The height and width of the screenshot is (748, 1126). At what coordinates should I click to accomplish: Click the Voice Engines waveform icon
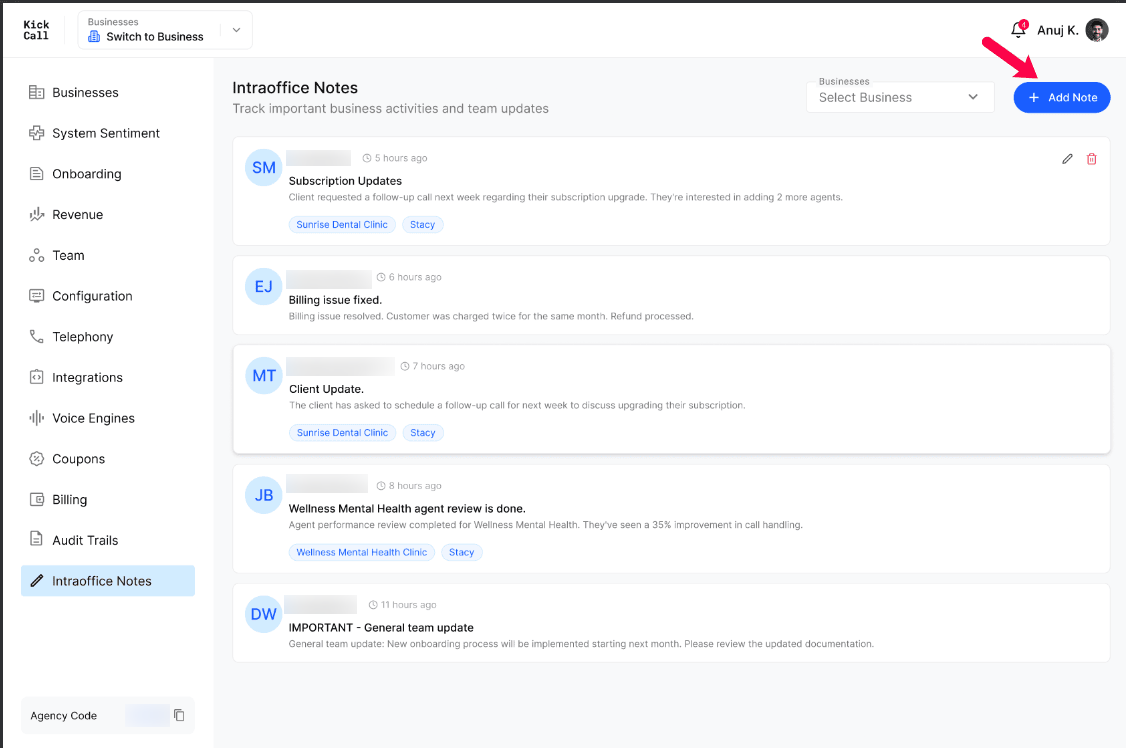click(36, 418)
